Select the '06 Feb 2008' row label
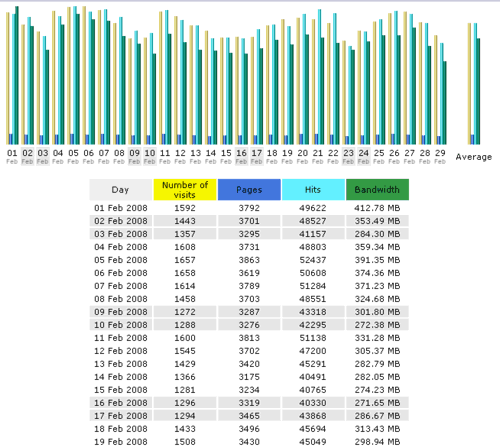The height and width of the screenshot is (448, 500). (121, 273)
